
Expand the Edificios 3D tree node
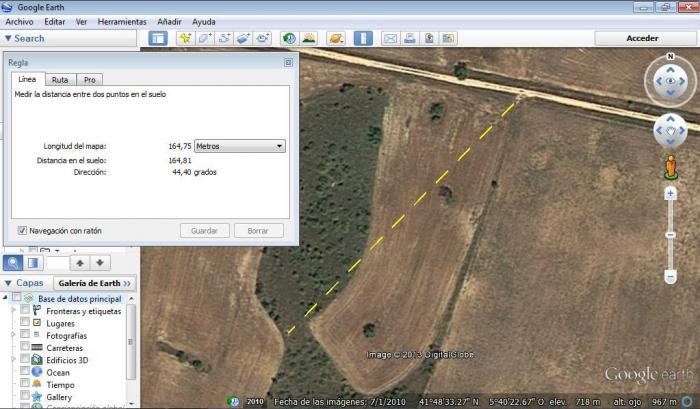pyautogui.click(x=13, y=359)
